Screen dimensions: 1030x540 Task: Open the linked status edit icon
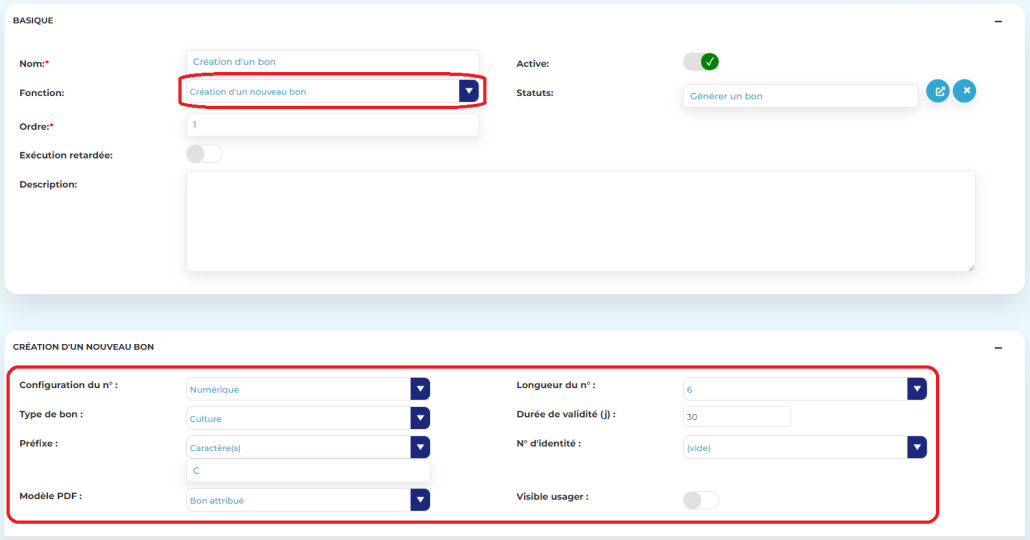click(x=938, y=91)
